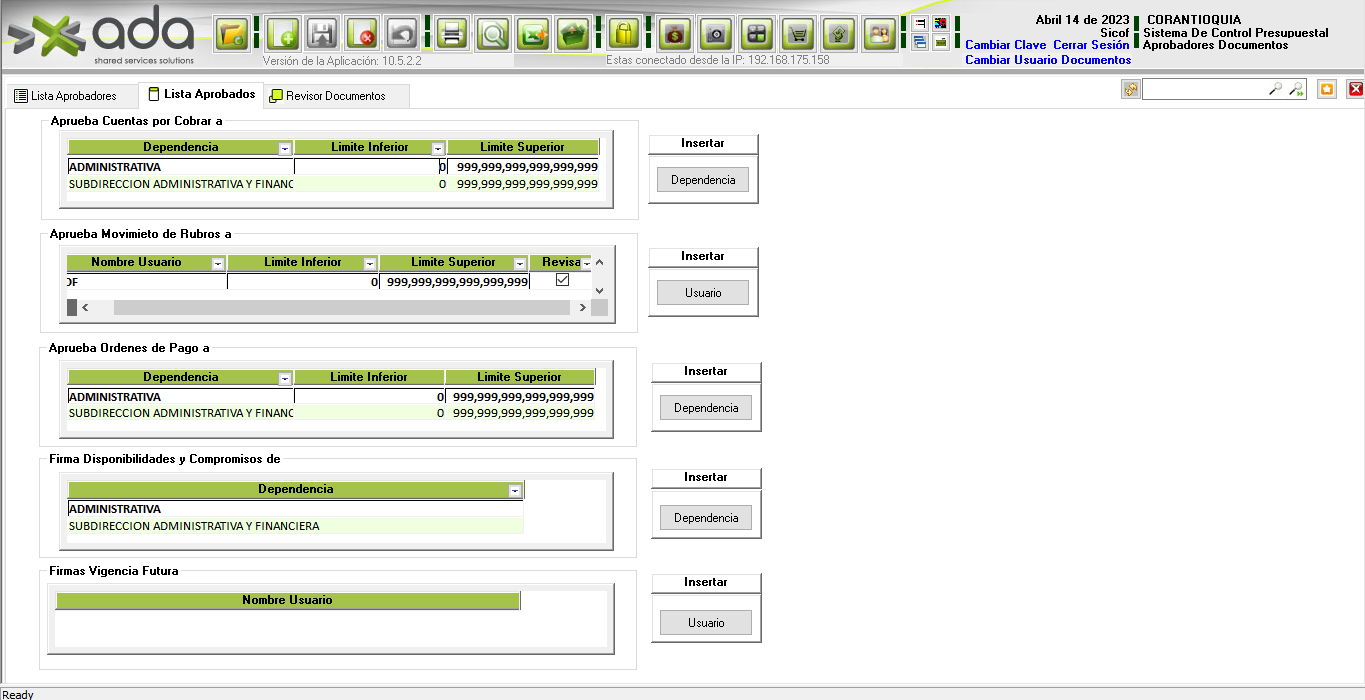This screenshot has height=700, width=1365.
Task: Click the Cambiar Usuario Documentos link
Action: pyautogui.click(x=1048, y=60)
